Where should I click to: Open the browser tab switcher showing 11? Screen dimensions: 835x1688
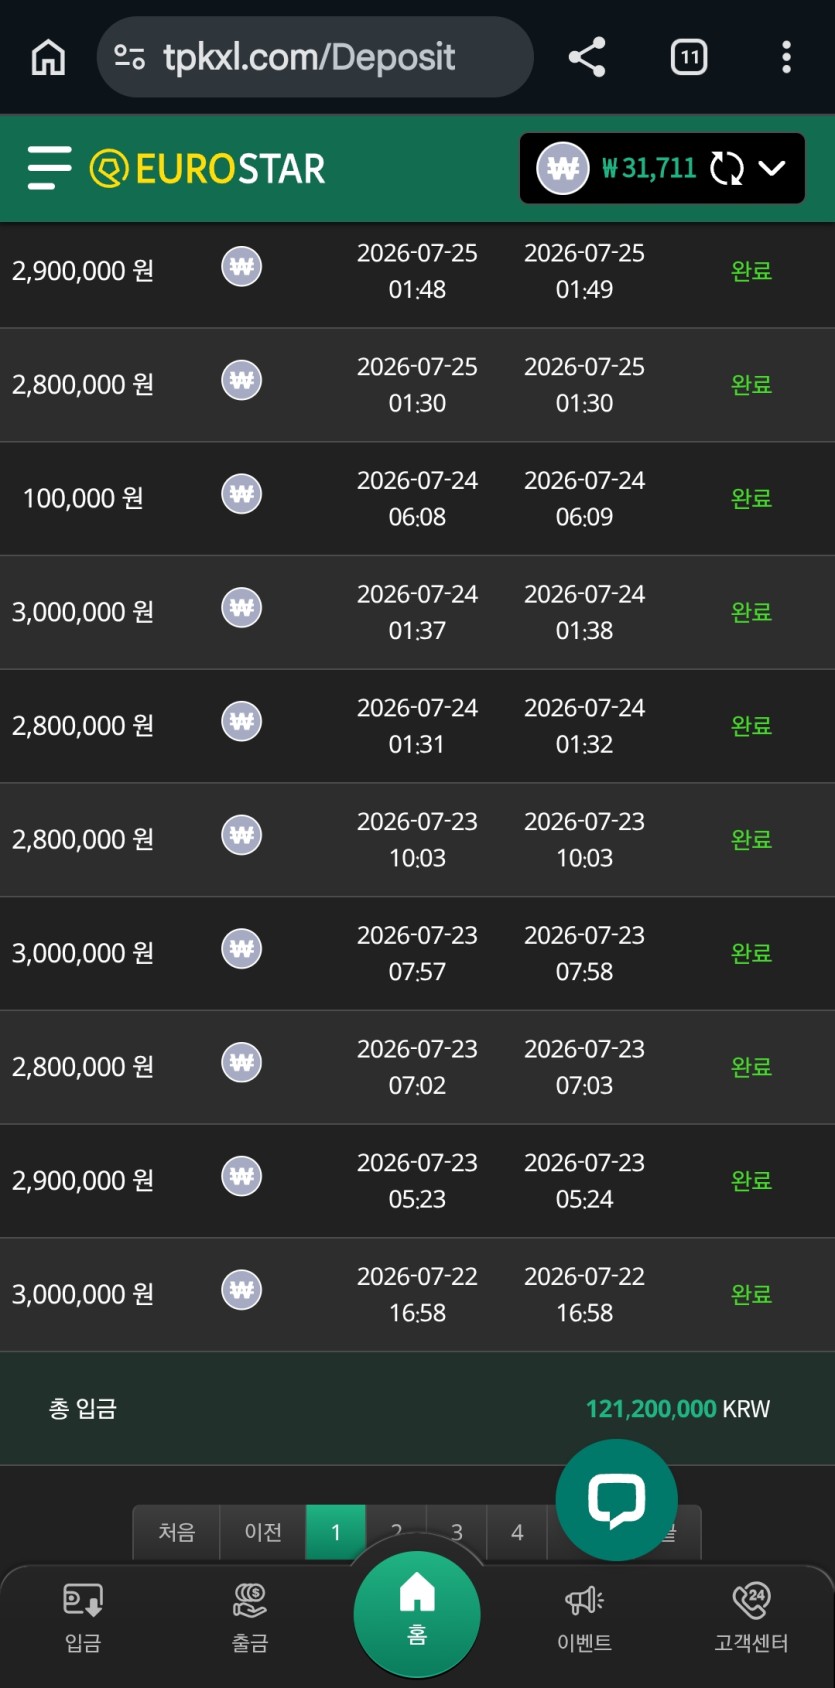[689, 57]
